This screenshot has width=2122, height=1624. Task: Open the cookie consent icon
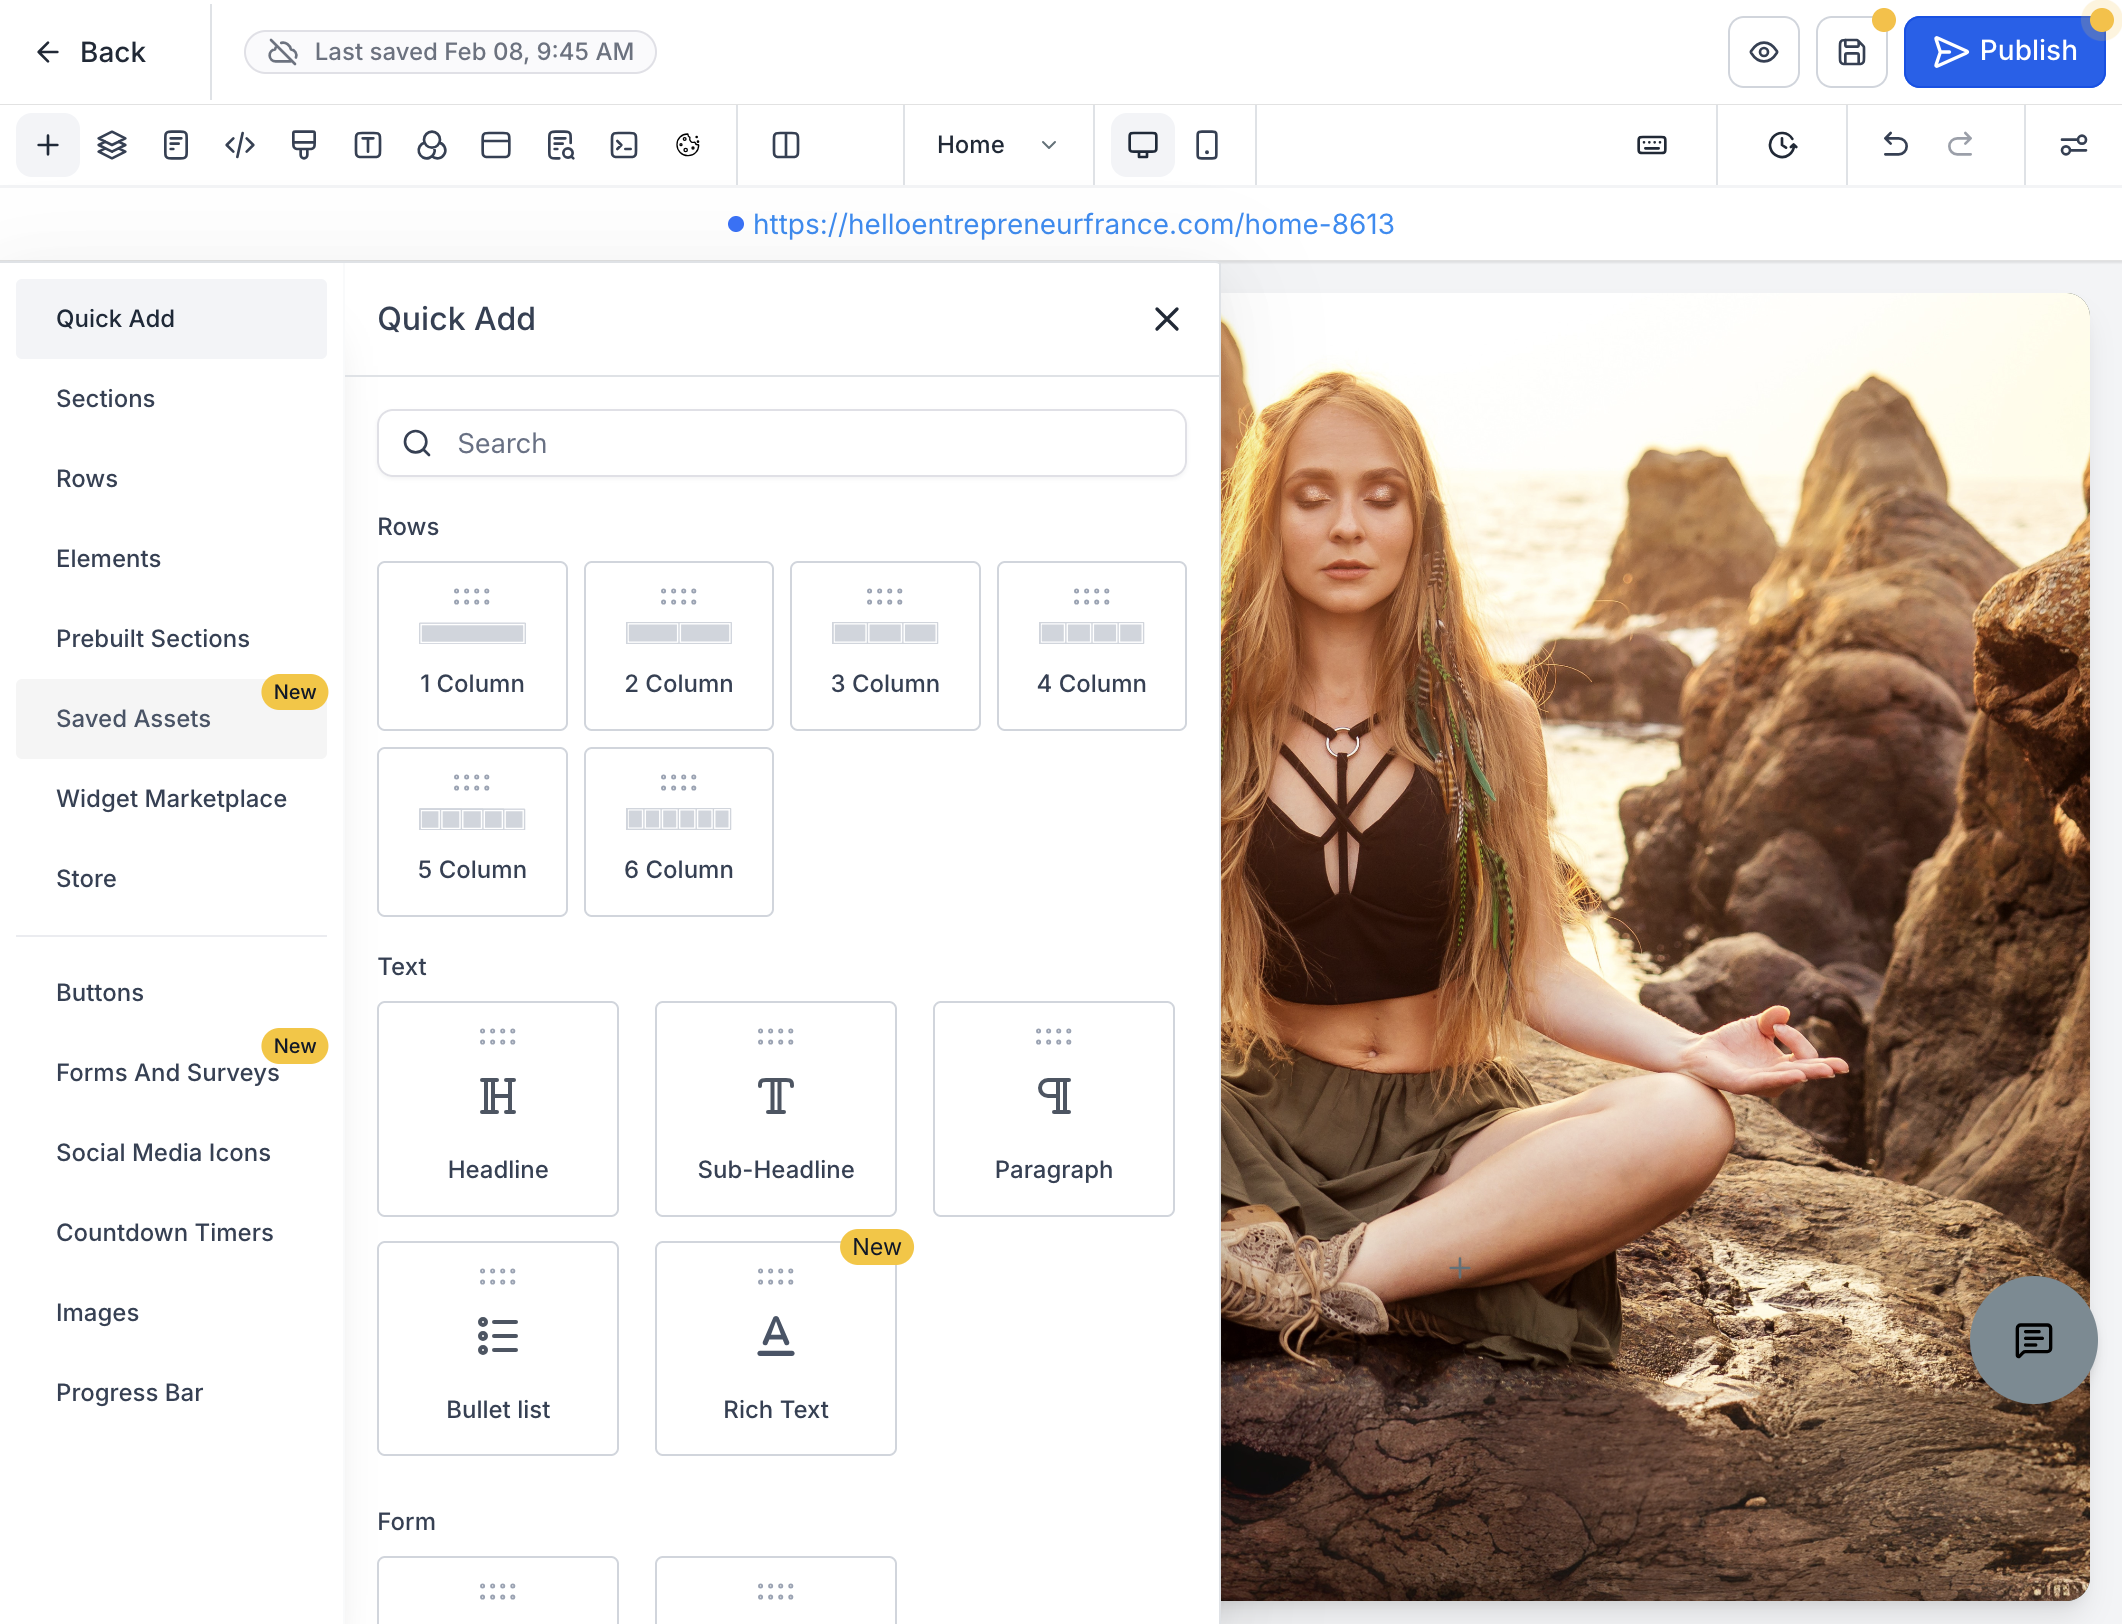click(688, 145)
